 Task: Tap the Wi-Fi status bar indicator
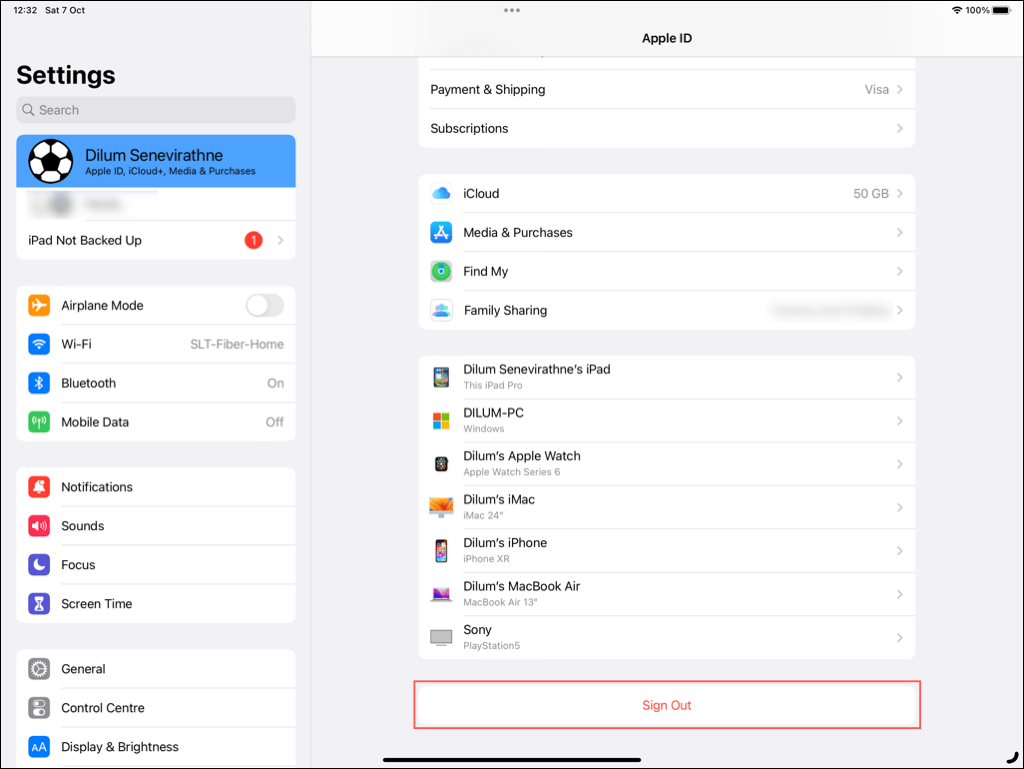tap(957, 10)
